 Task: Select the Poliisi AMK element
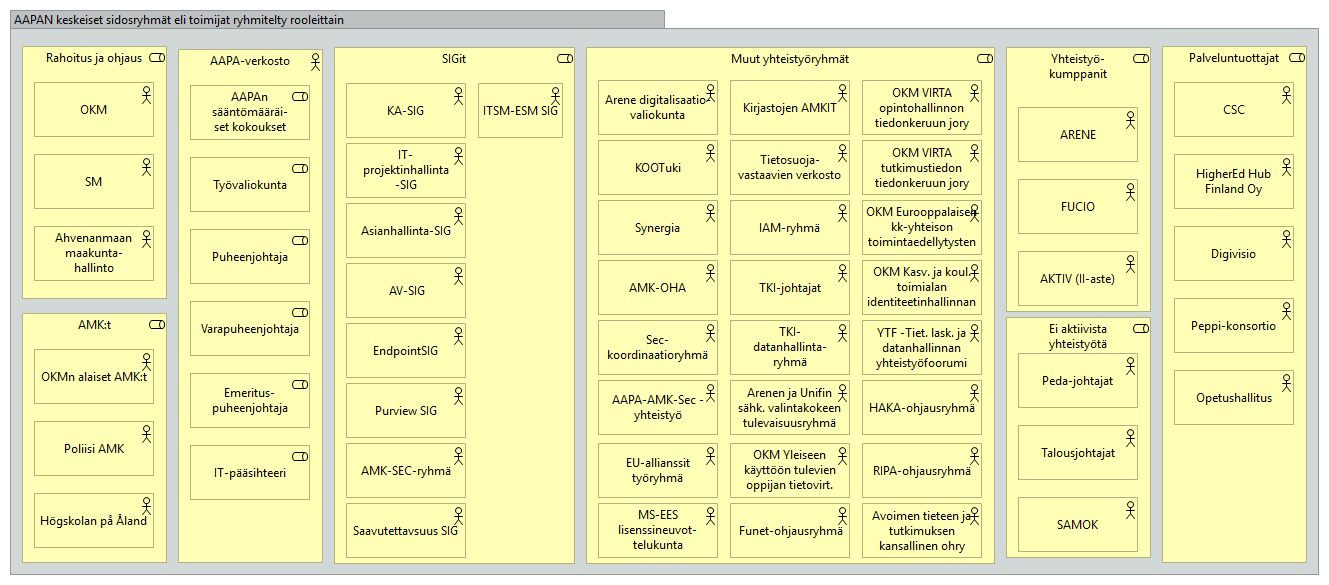point(93,449)
